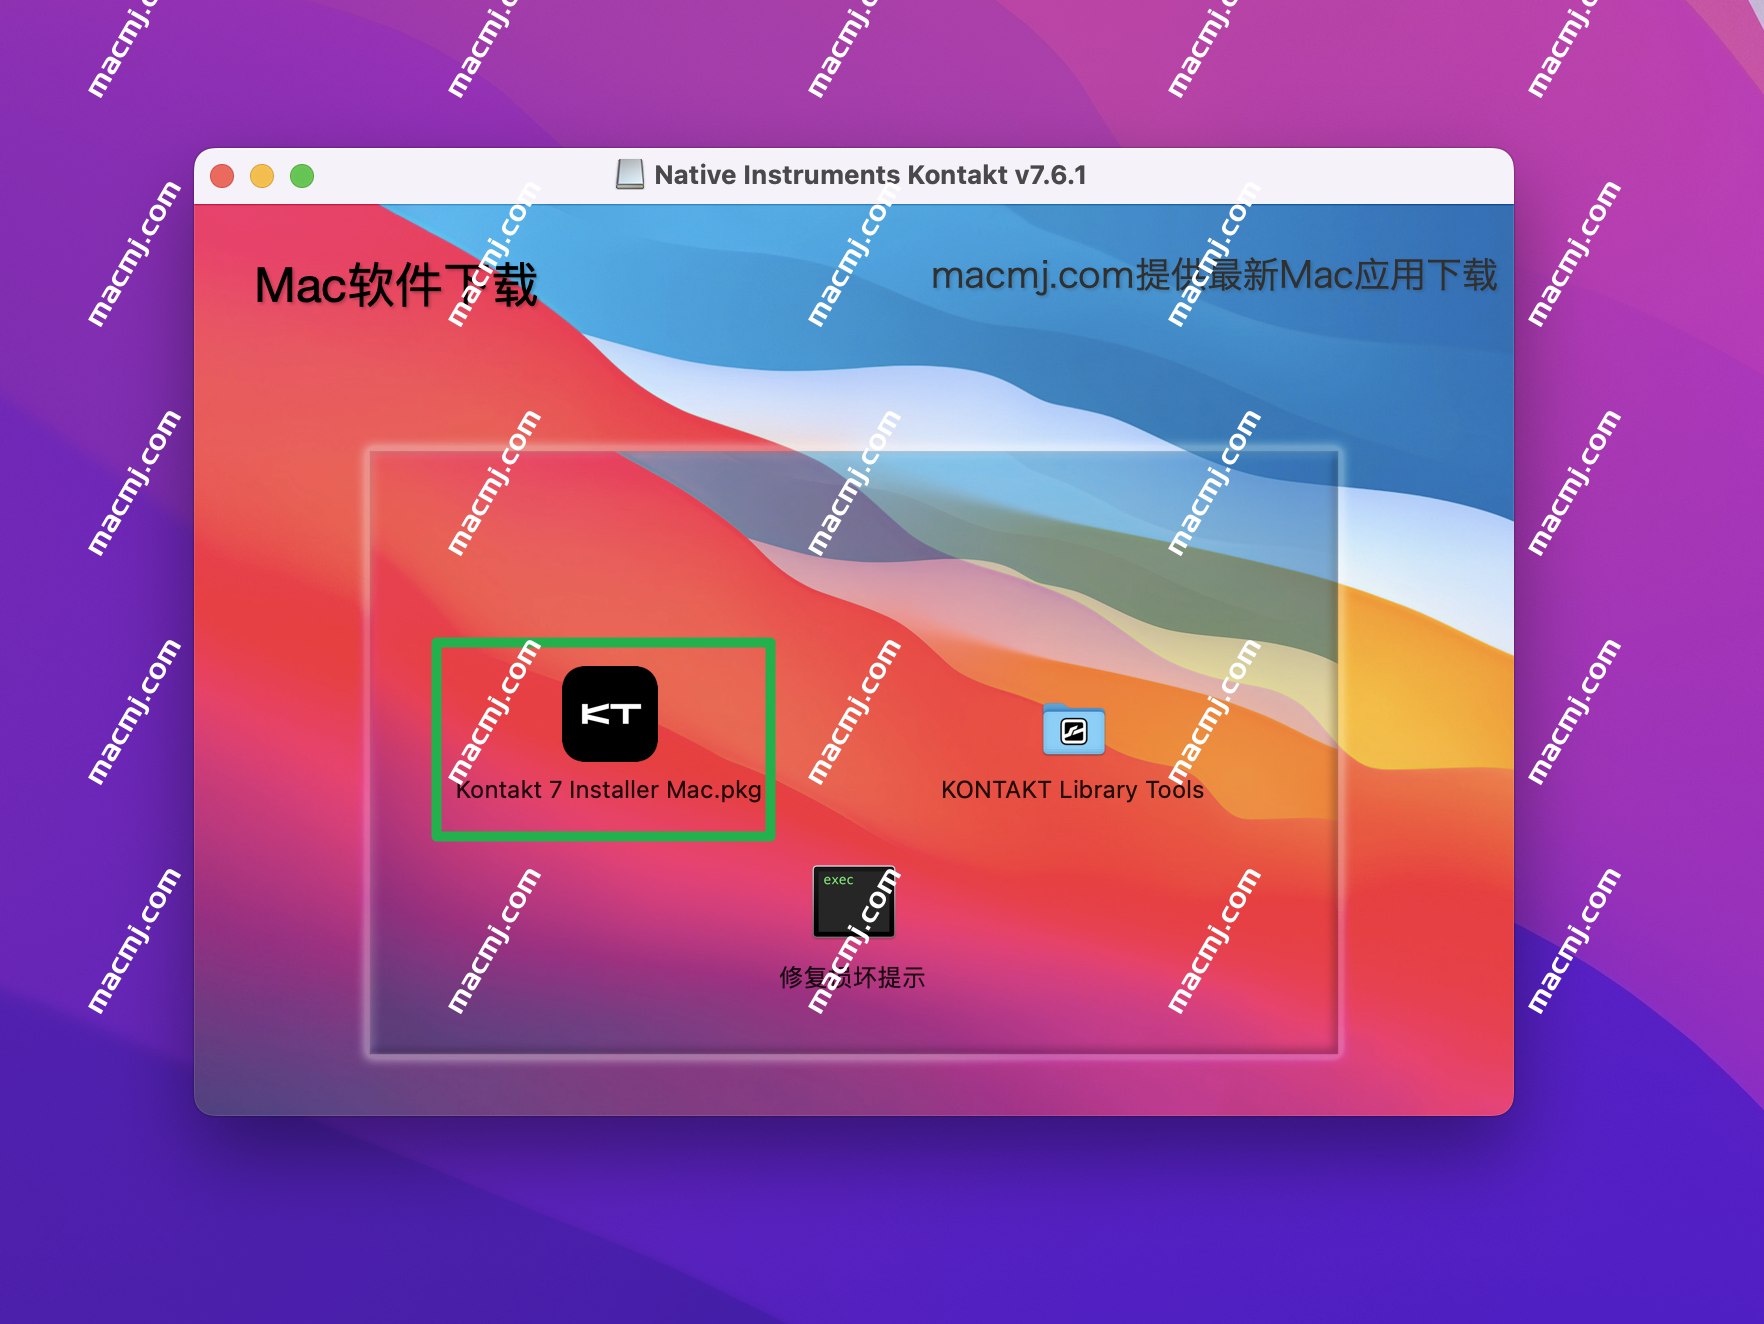Viewport: 1764px width, 1324px height.
Task: Select the KONTAKT Library Tools folder icon
Action: point(1074,729)
